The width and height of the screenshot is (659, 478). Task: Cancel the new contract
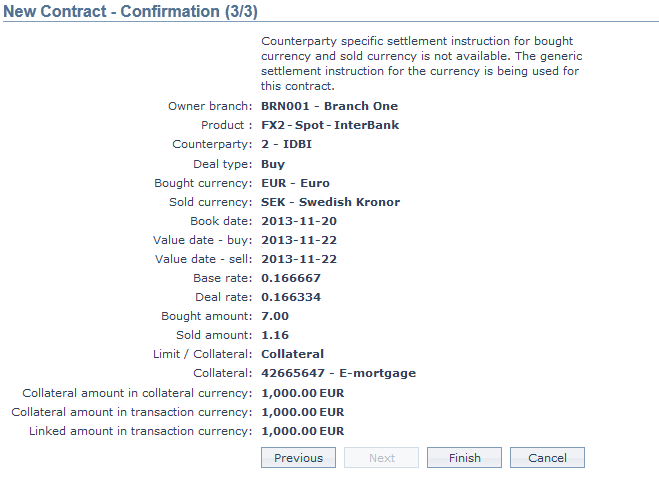point(547,458)
